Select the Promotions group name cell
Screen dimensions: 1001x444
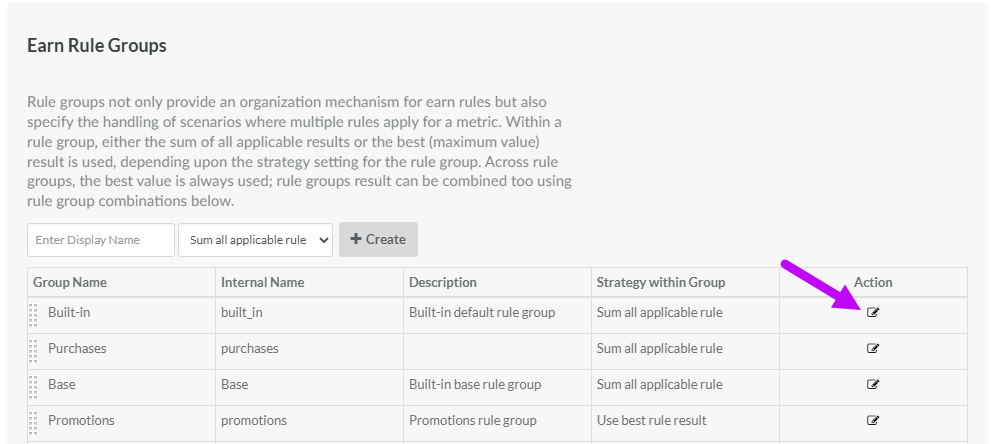point(81,420)
